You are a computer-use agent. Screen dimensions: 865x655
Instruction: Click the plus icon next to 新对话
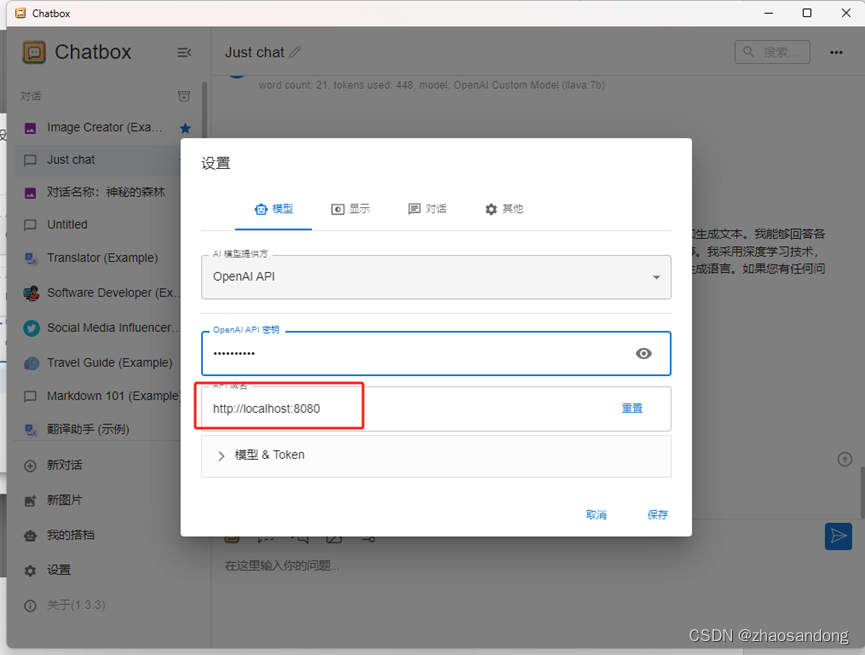pyautogui.click(x=30, y=466)
